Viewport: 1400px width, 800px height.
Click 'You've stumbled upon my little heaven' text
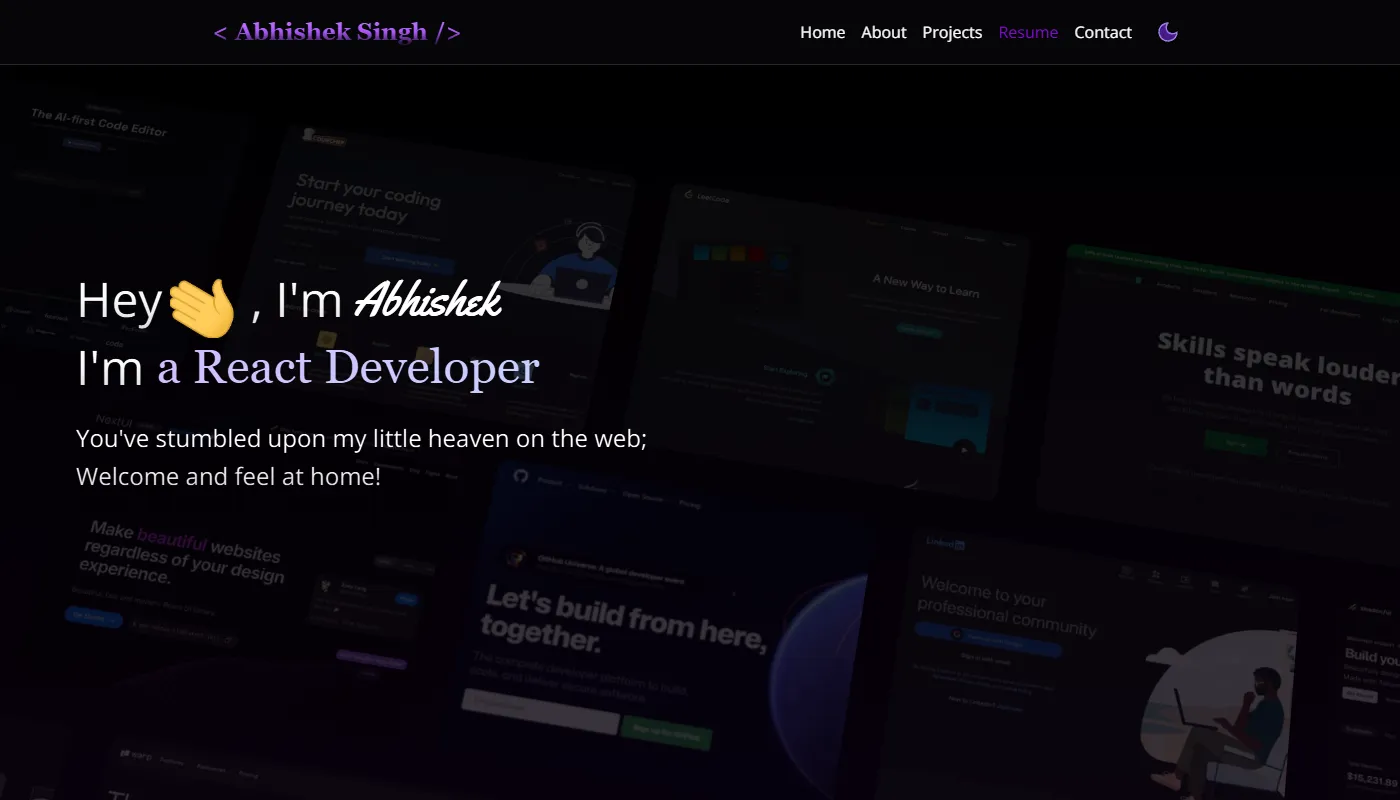click(x=362, y=439)
